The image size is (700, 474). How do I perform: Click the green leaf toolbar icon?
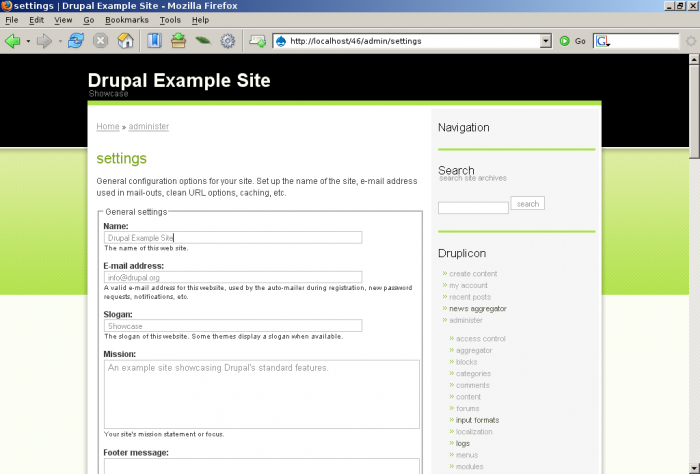203,41
